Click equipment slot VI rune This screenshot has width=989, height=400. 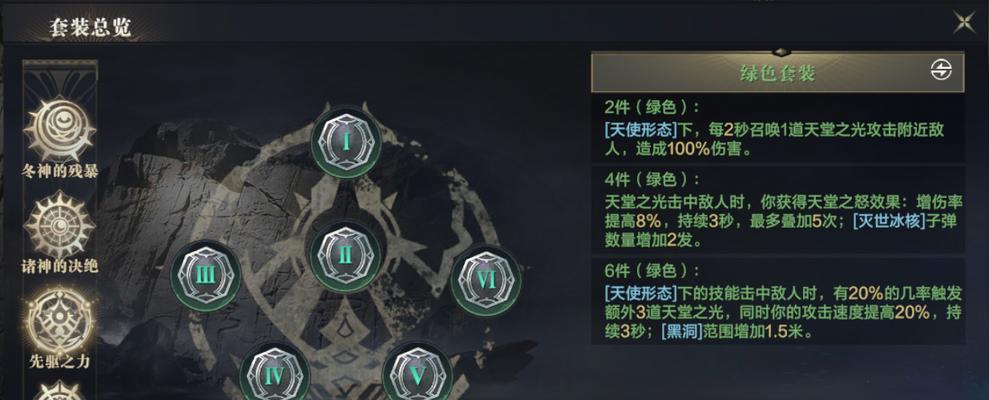pyautogui.click(x=486, y=279)
